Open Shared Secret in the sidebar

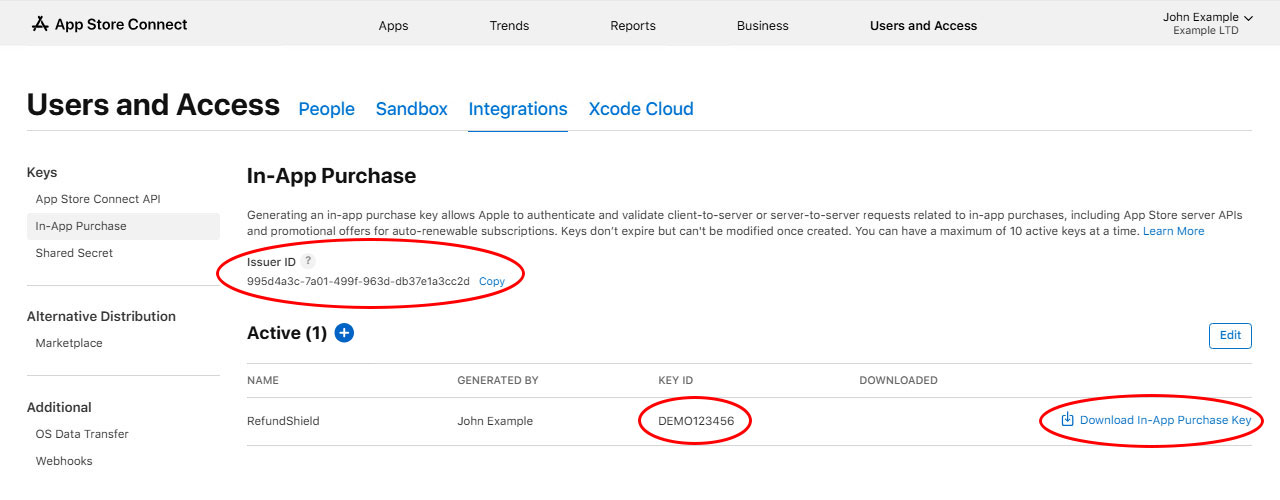pos(74,253)
